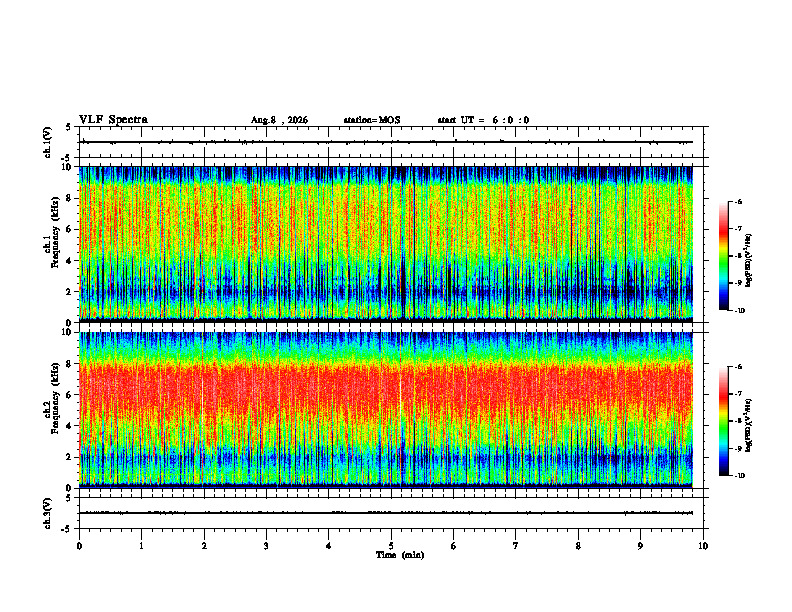Click the "ch.1(V)" axis label
This screenshot has width=792, height=612.
[48, 142]
